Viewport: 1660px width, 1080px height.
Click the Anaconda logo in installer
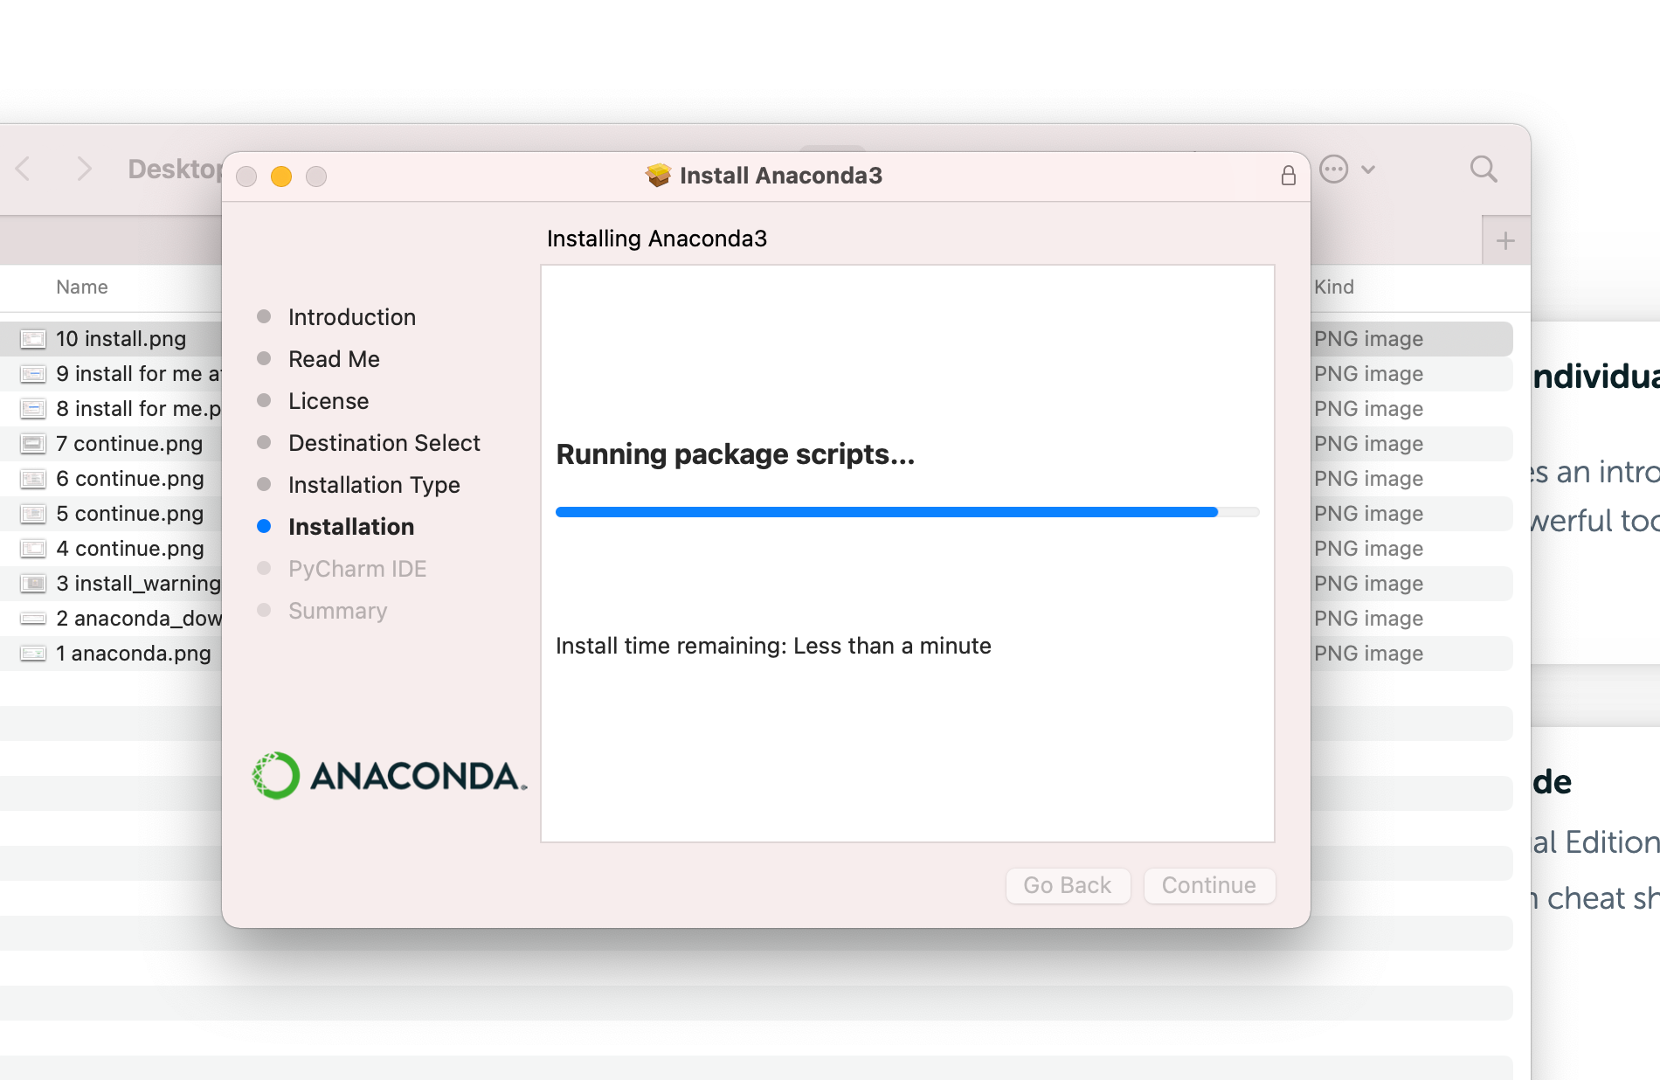pos(388,775)
